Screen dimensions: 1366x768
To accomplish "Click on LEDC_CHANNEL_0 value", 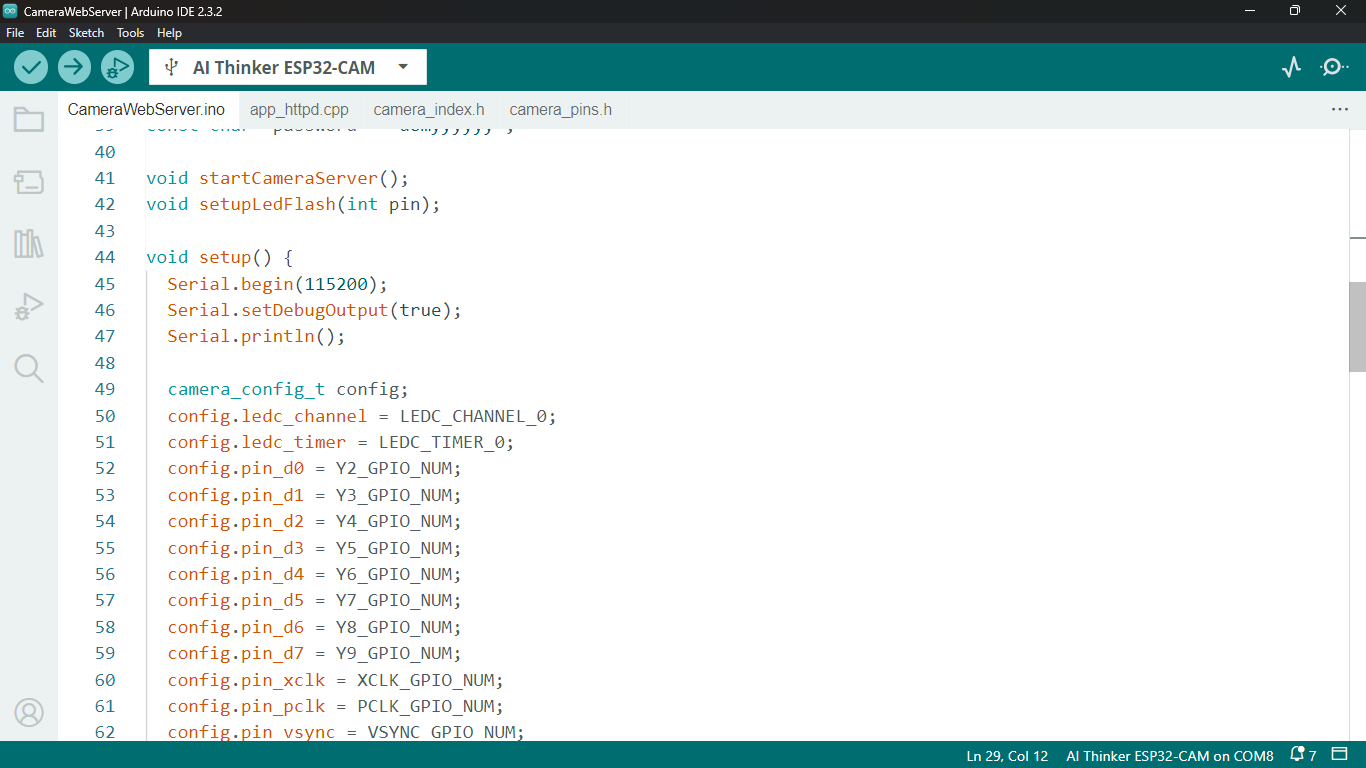I will [473, 416].
